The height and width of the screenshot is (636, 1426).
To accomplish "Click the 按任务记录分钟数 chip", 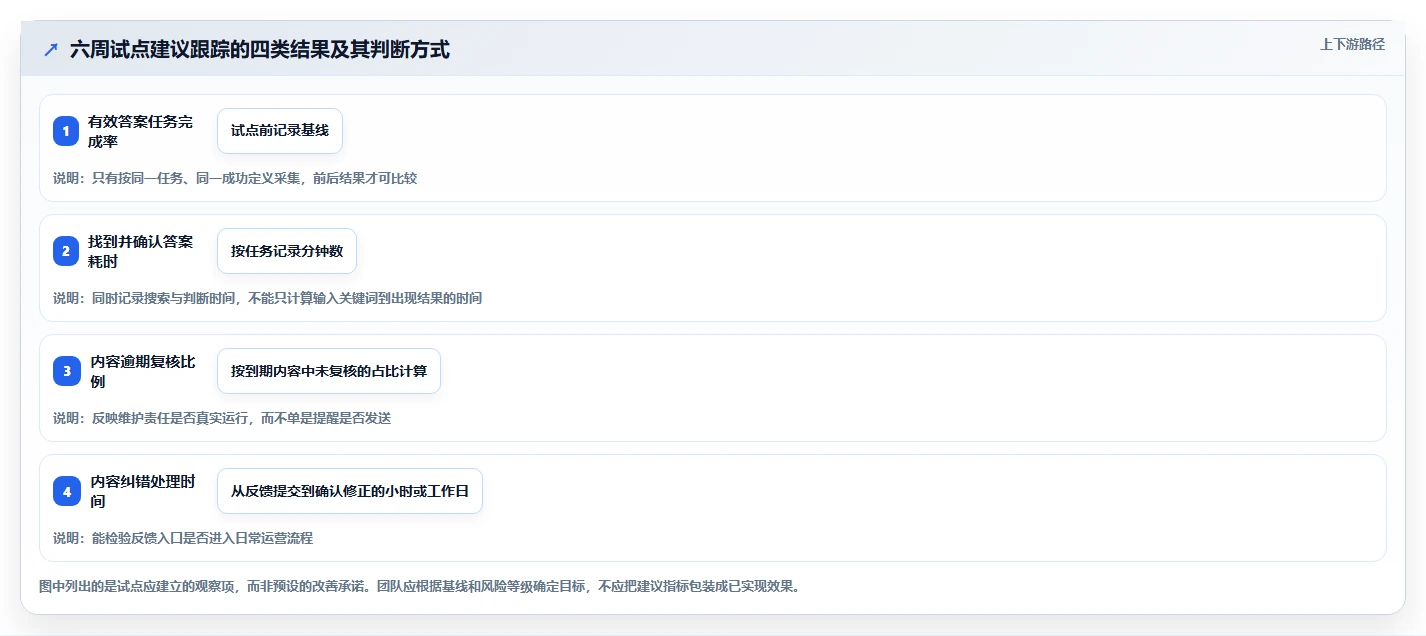I will click(x=287, y=251).
